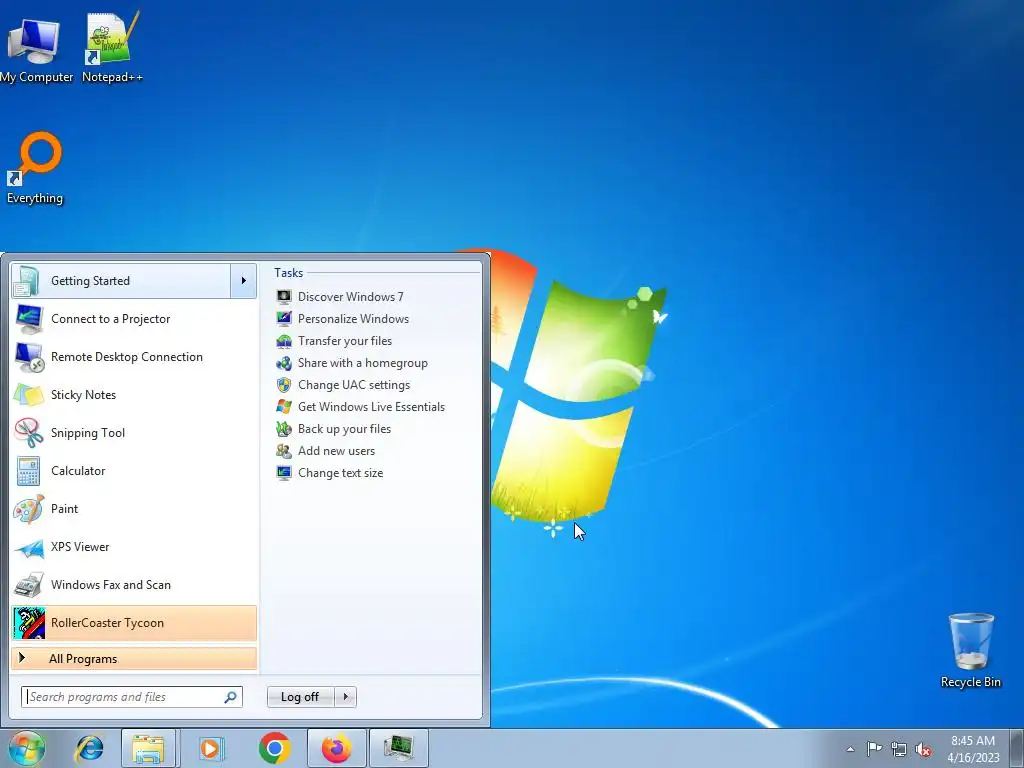Click the Connect to a Projector icon
This screenshot has height=768, width=1024.
[29, 319]
